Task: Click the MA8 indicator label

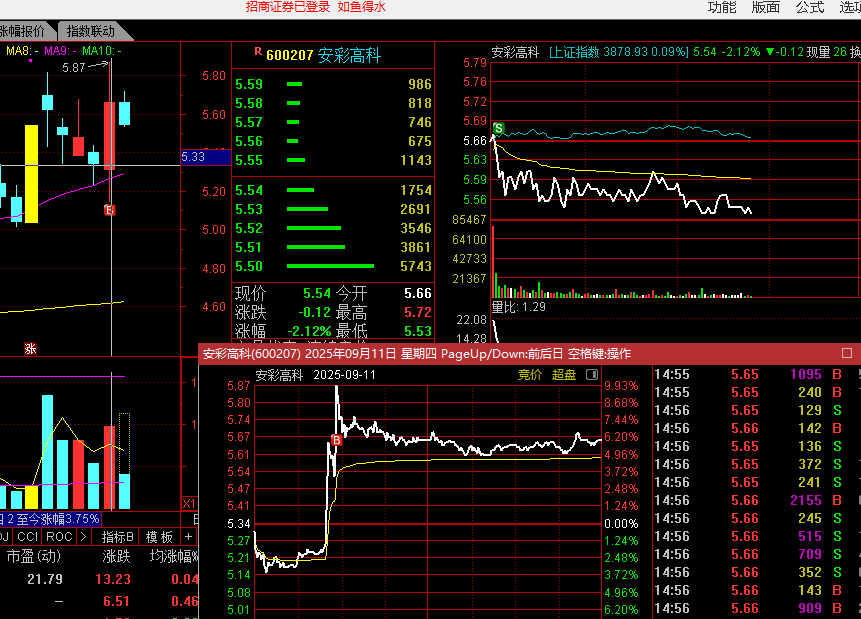Action: click(x=23, y=51)
